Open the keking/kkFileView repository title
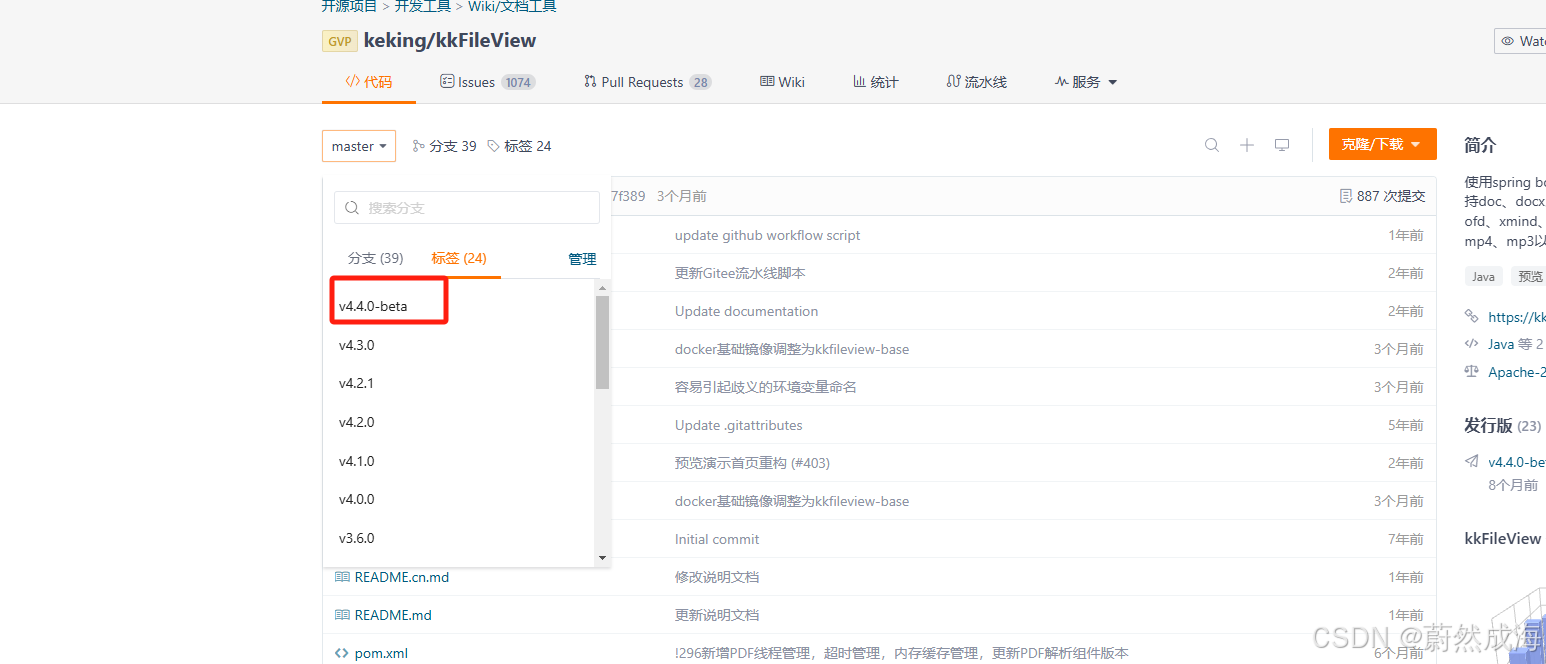Screen dimensions: 1546x664 pos(450,41)
